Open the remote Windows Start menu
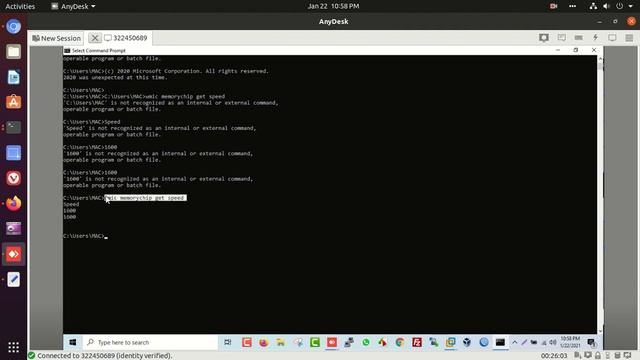Viewport: 640px width, 360px height. 73,342
